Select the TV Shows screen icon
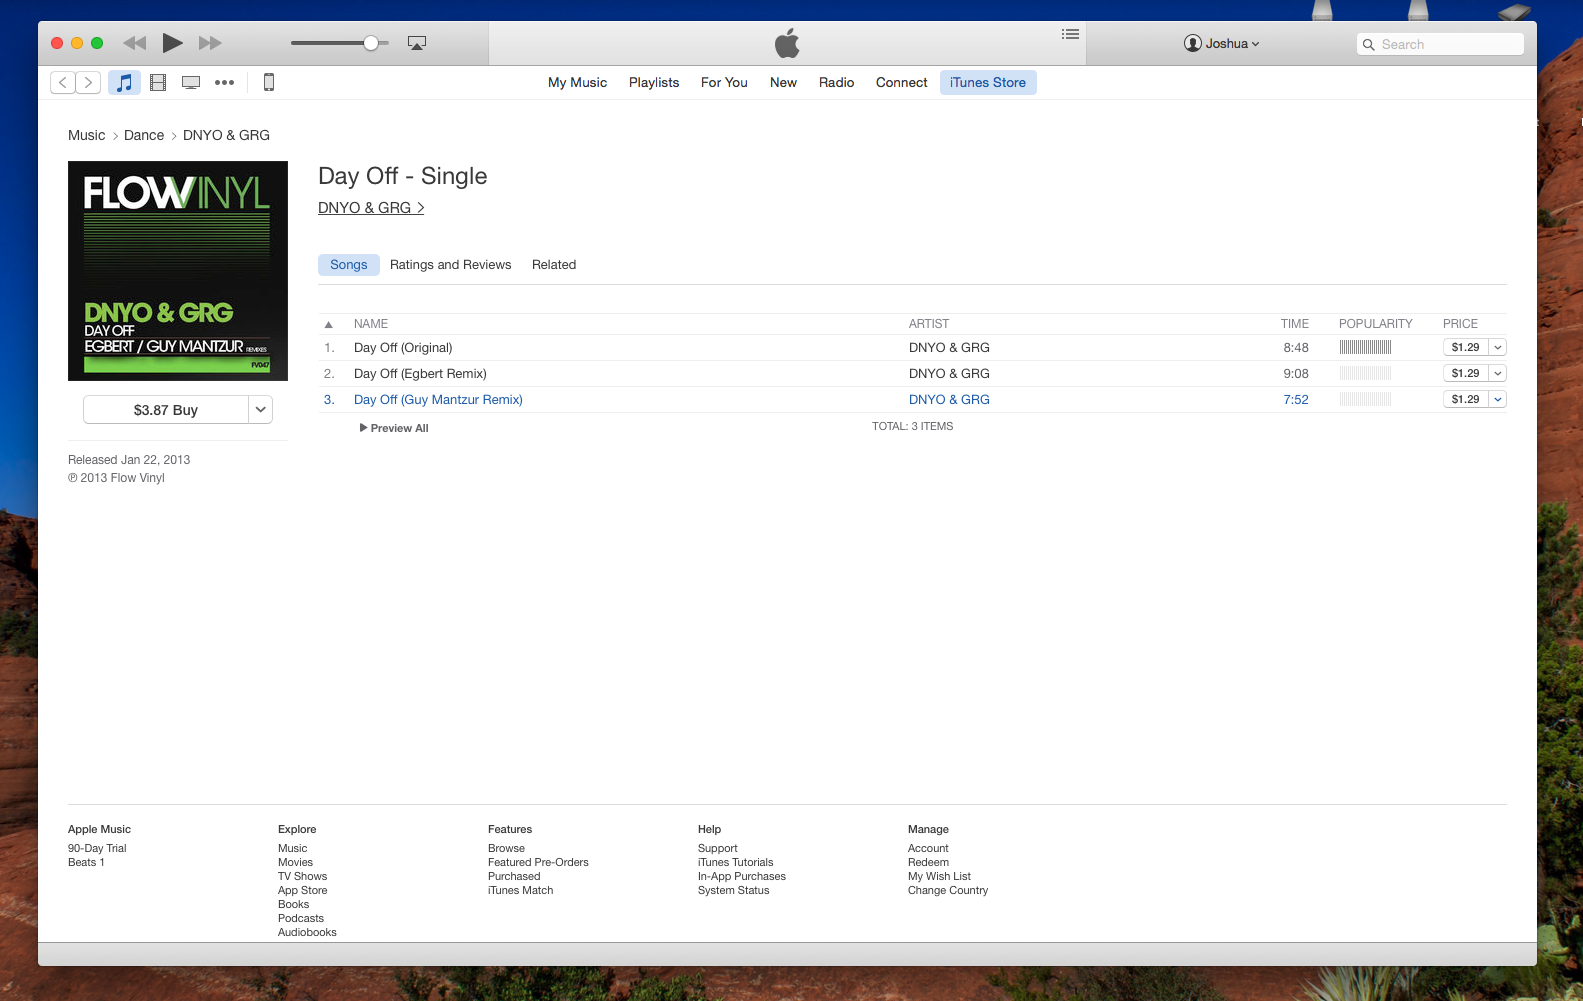The image size is (1583, 1001). (191, 83)
